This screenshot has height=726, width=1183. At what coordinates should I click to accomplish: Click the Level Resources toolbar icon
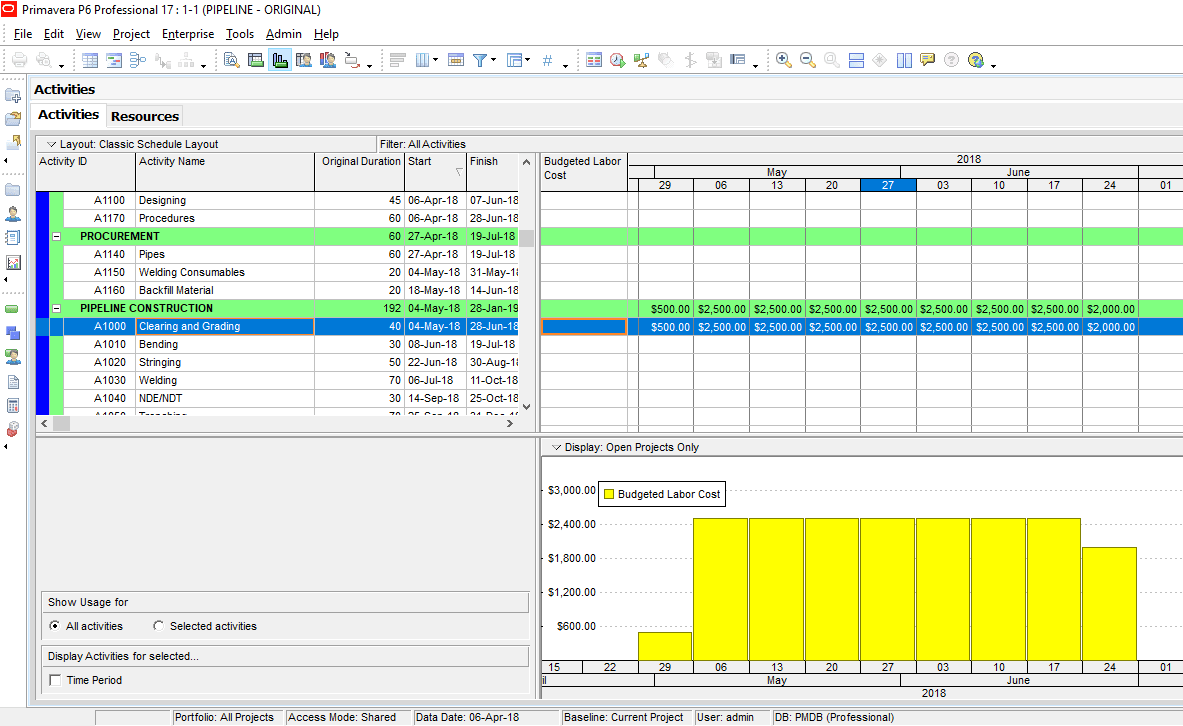(x=641, y=60)
